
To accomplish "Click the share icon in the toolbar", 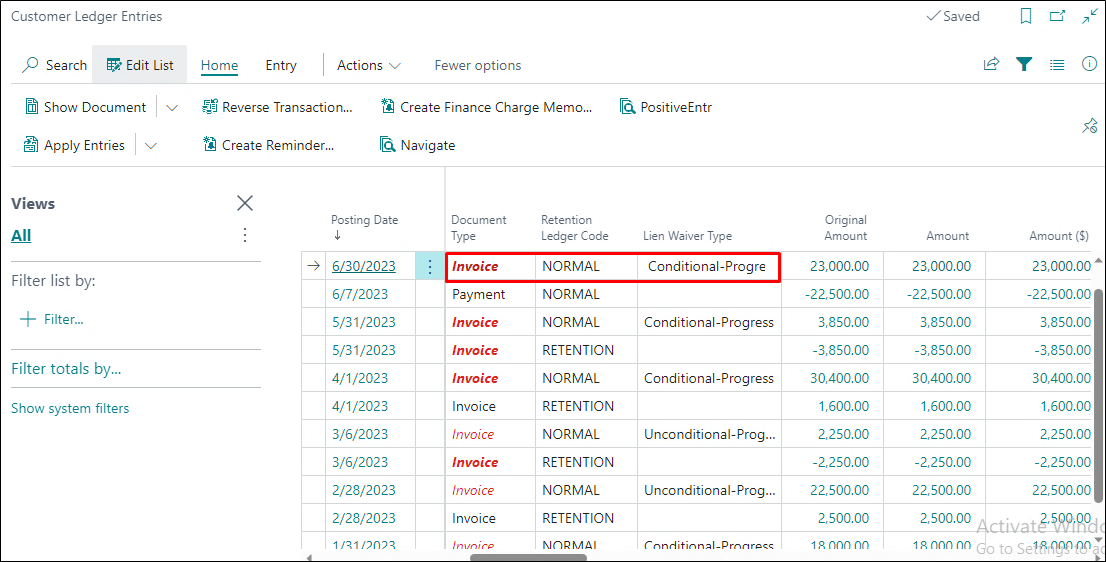I will [991, 65].
